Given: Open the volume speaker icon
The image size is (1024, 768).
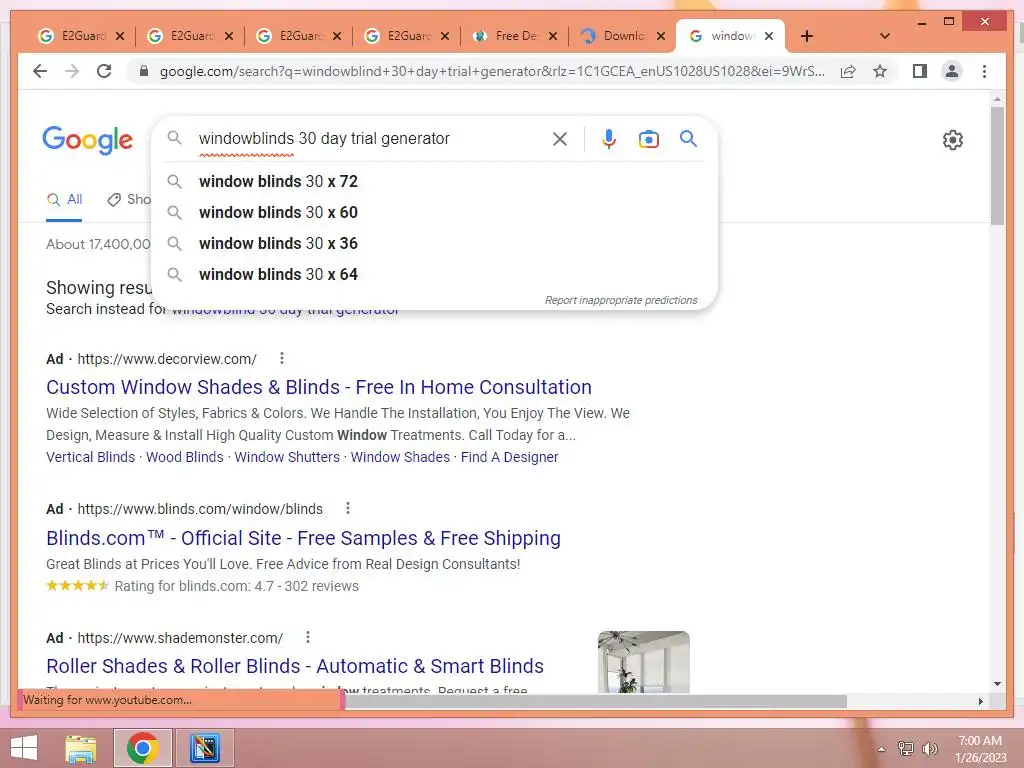Looking at the screenshot, I should point(930,748).
